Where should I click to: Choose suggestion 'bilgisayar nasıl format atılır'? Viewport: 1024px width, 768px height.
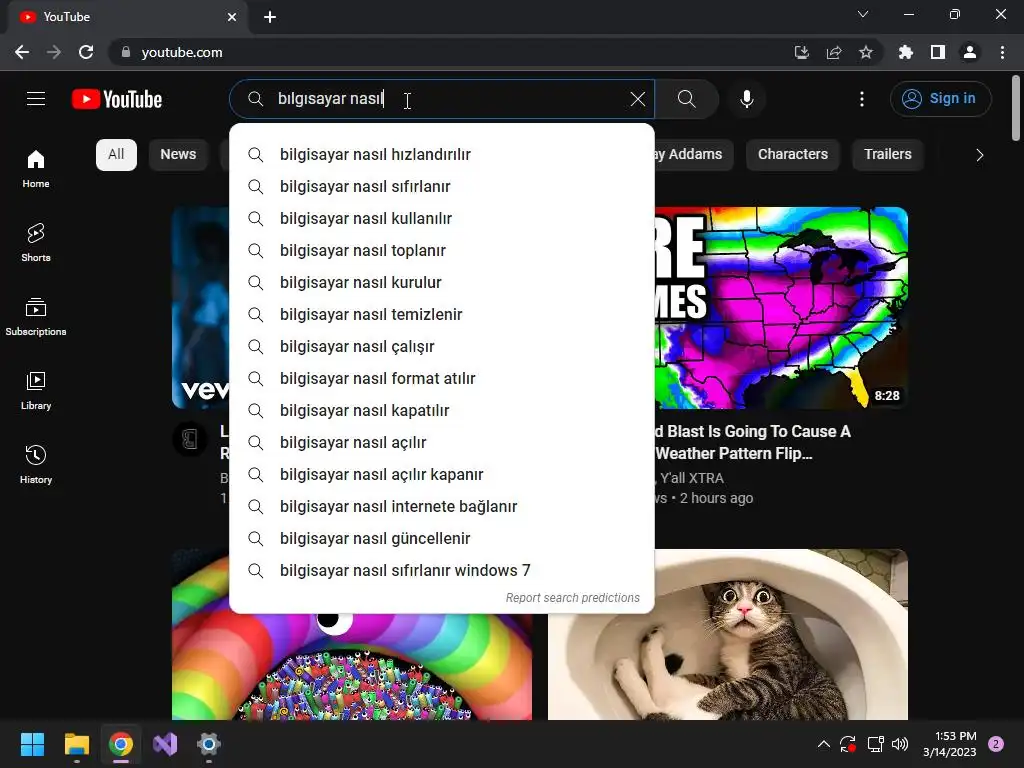coord(442,379)
